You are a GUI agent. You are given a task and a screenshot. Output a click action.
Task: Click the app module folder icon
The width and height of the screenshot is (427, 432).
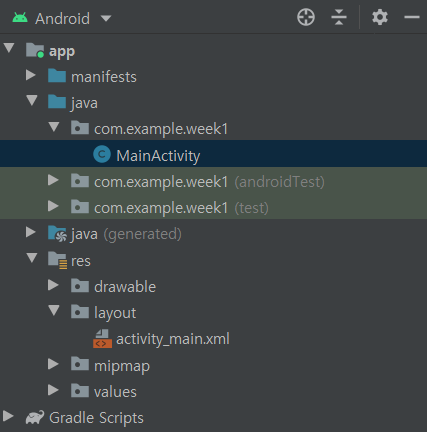(x=35, y=50)
